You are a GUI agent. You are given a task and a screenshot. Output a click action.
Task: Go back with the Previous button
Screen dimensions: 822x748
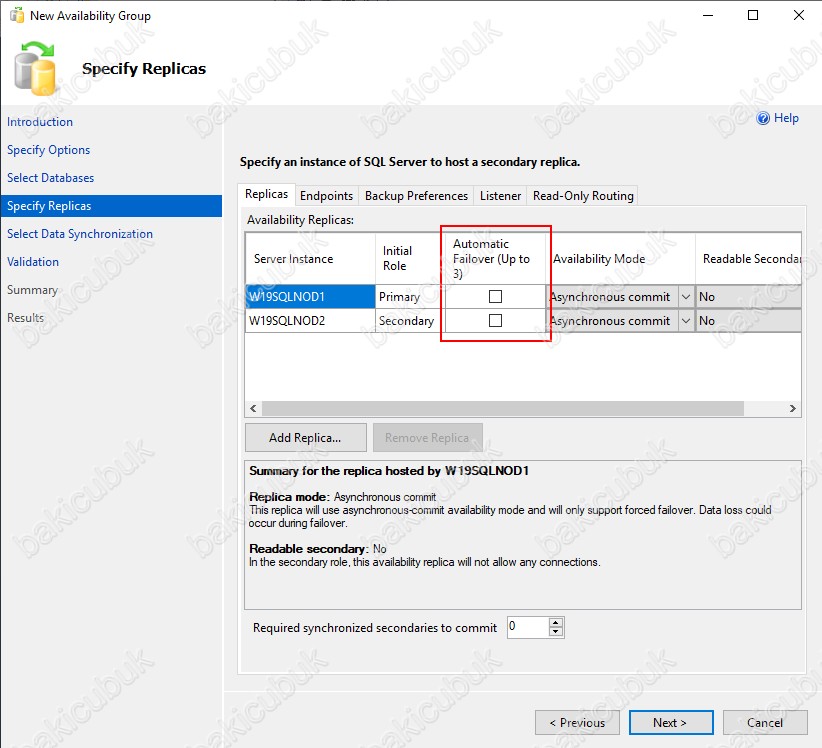[576, 723]
